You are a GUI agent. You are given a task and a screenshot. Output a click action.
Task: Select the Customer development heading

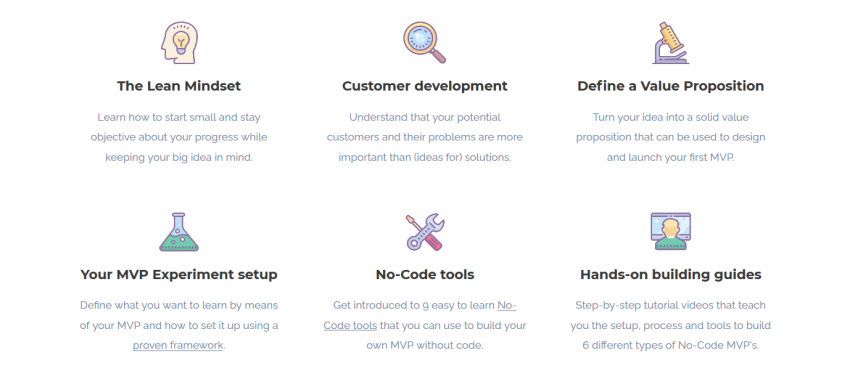[x=425, y=86]
